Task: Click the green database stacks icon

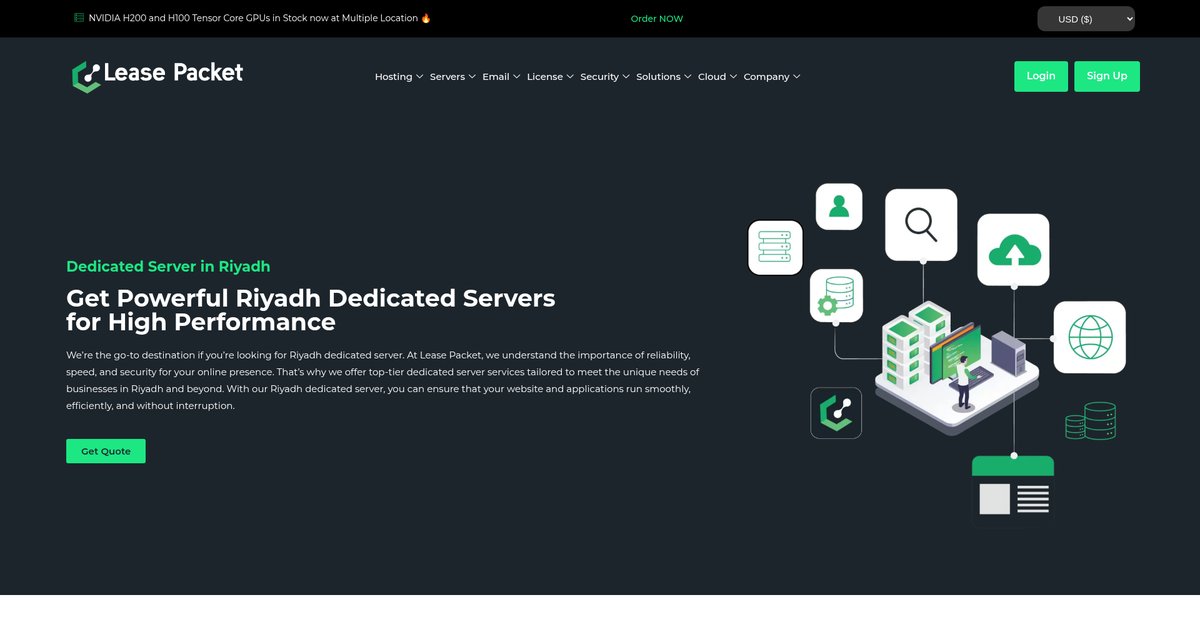Action: [x=1090, y=421]
